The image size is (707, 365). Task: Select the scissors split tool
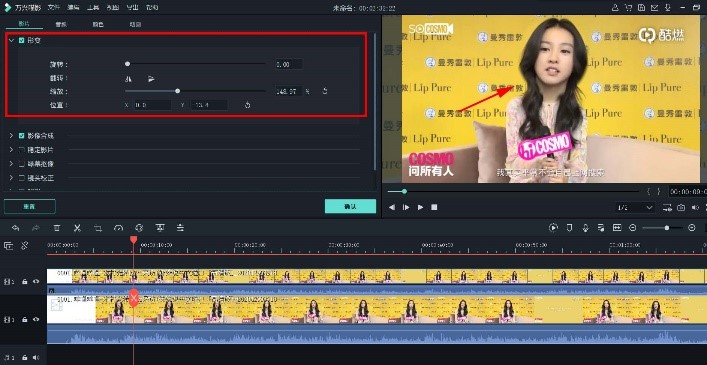pos(77,228)
